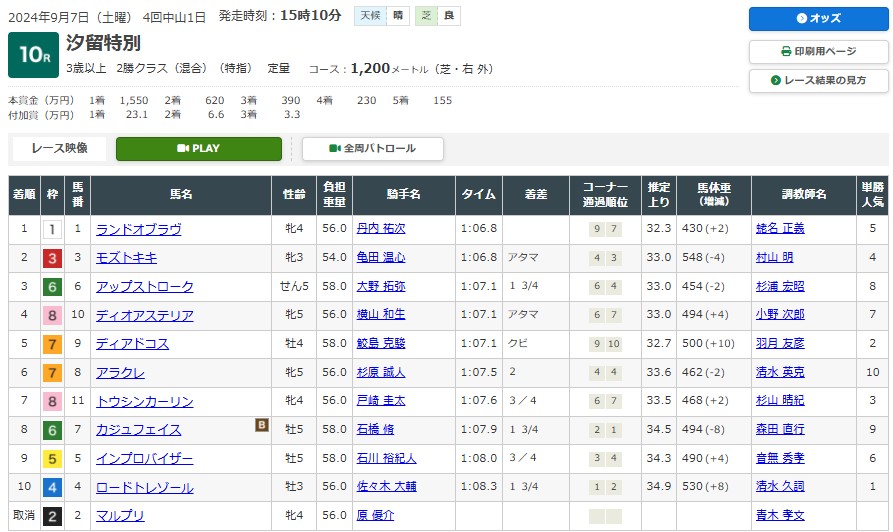The height and width of the screenshot is (532, 893).
Task: Open the オッズ odds page
Action: [x=818, y=19]
